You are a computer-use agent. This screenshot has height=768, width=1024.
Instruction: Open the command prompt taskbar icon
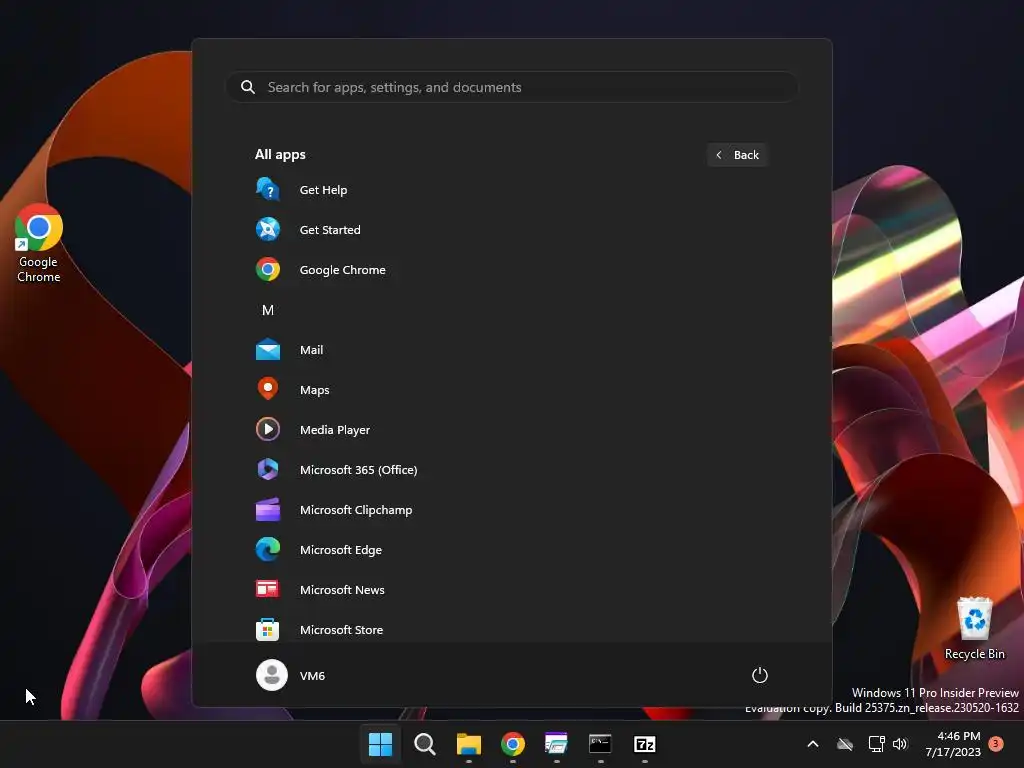[600, 744]
